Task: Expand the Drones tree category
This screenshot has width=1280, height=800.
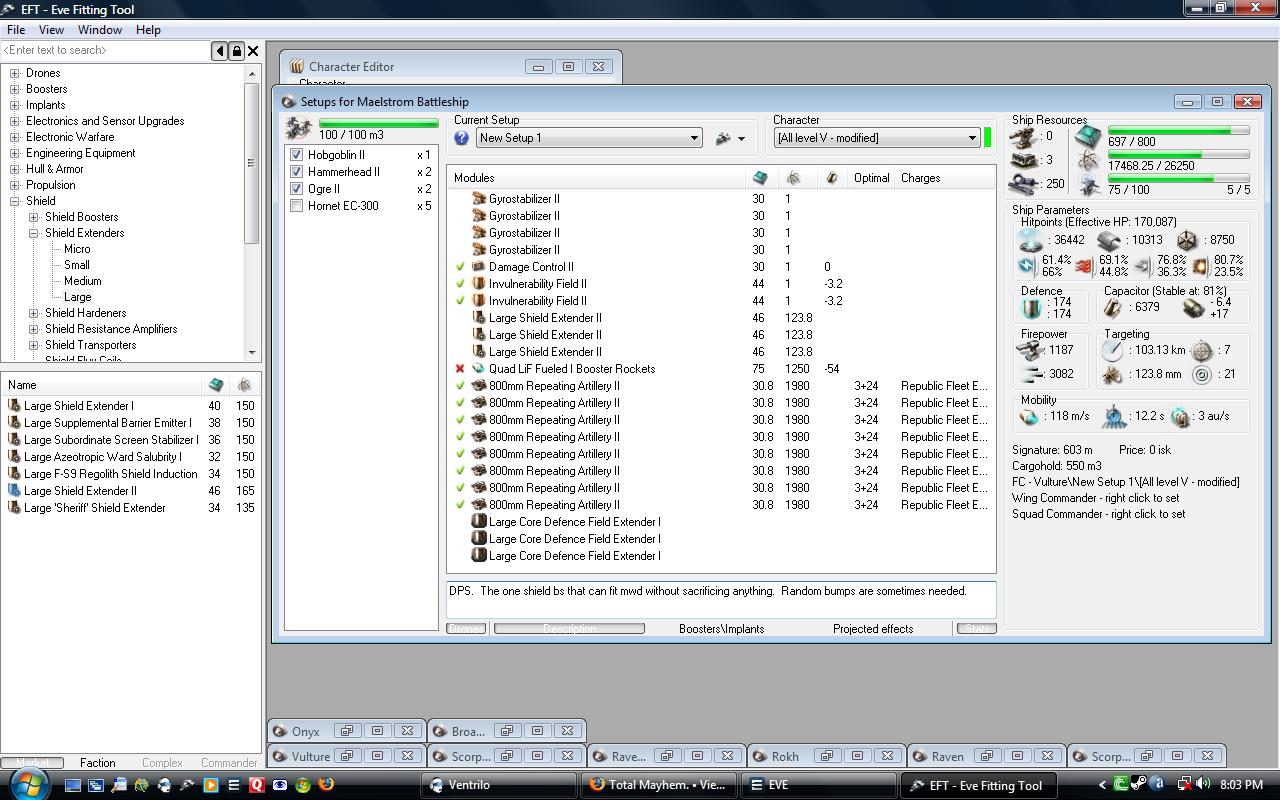Action: 15,73
